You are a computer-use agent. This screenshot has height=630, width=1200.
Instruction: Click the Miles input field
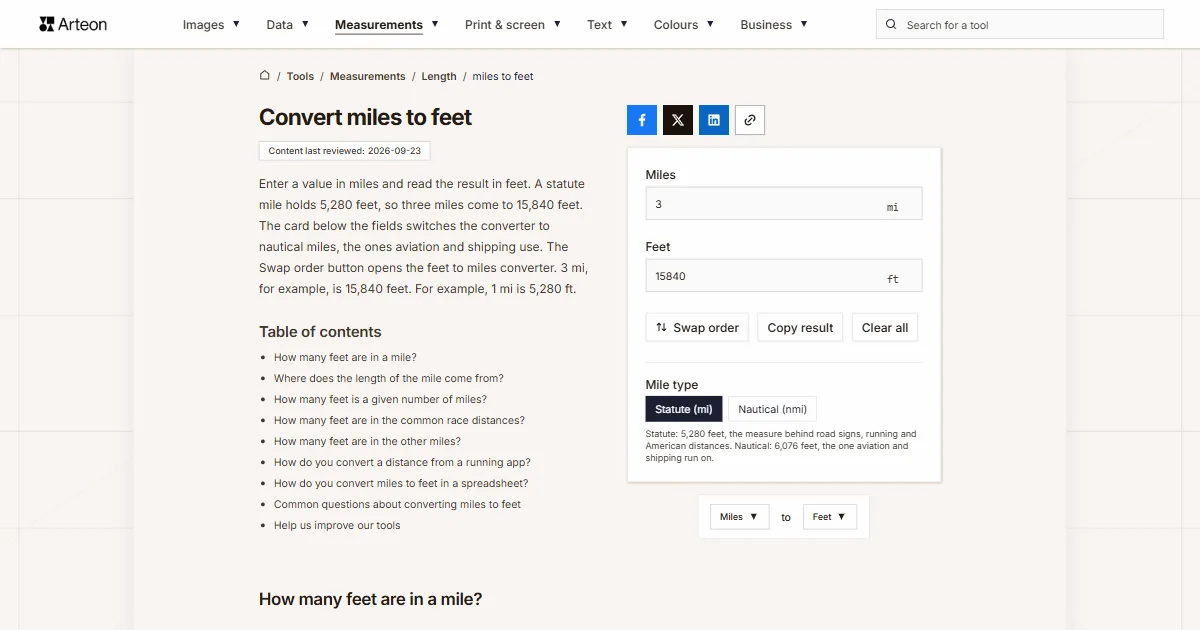pyautogui.click(x=784, y=204)
